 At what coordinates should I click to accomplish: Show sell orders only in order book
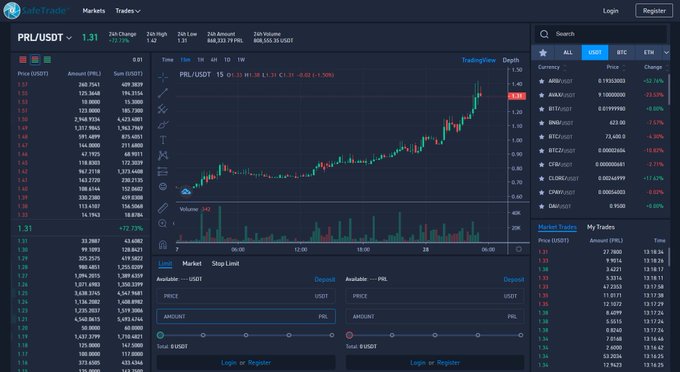coord(23,60)
